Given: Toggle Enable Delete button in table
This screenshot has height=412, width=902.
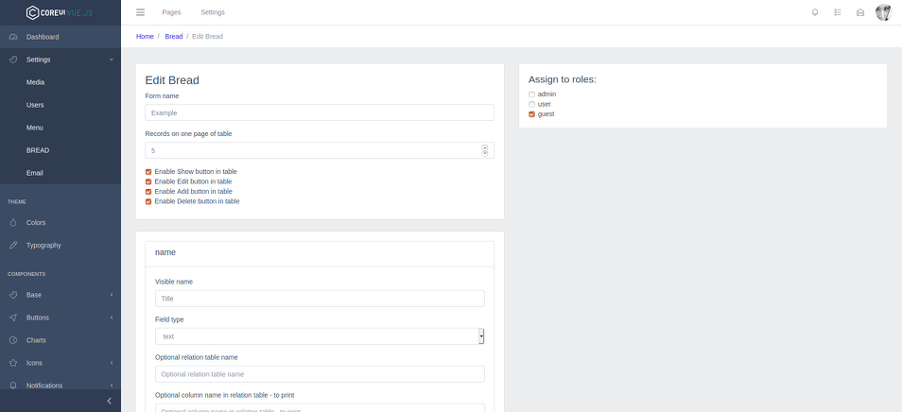Looking at the screenshot, I should pos(148,201).
